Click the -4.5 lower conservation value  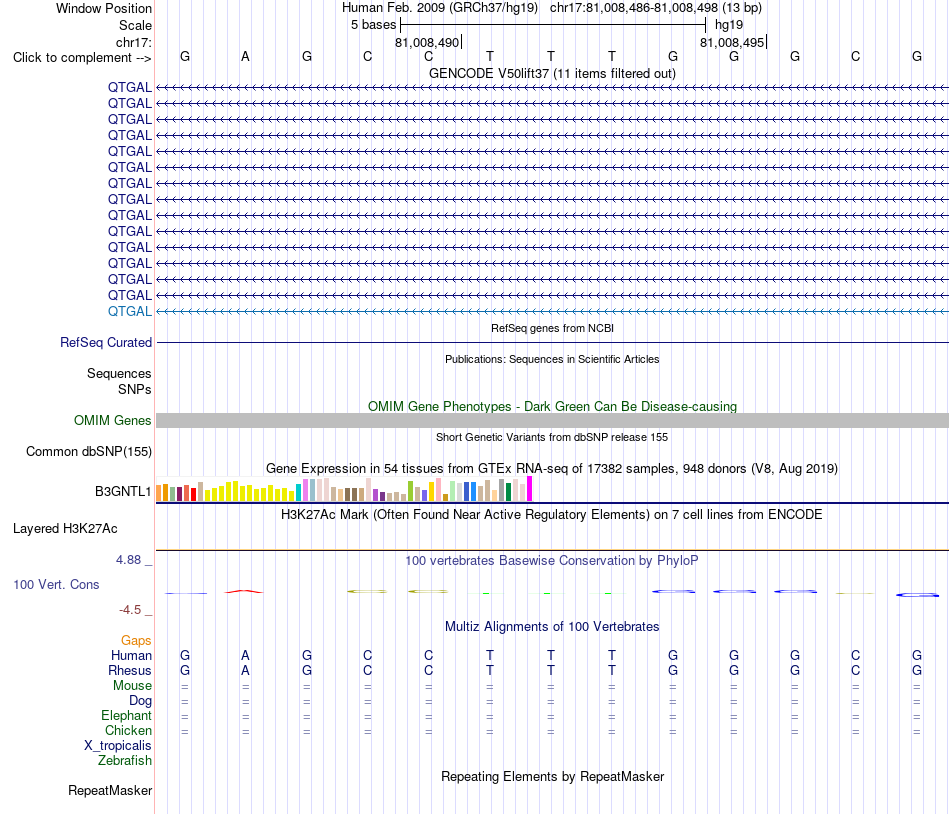(130, 609)
